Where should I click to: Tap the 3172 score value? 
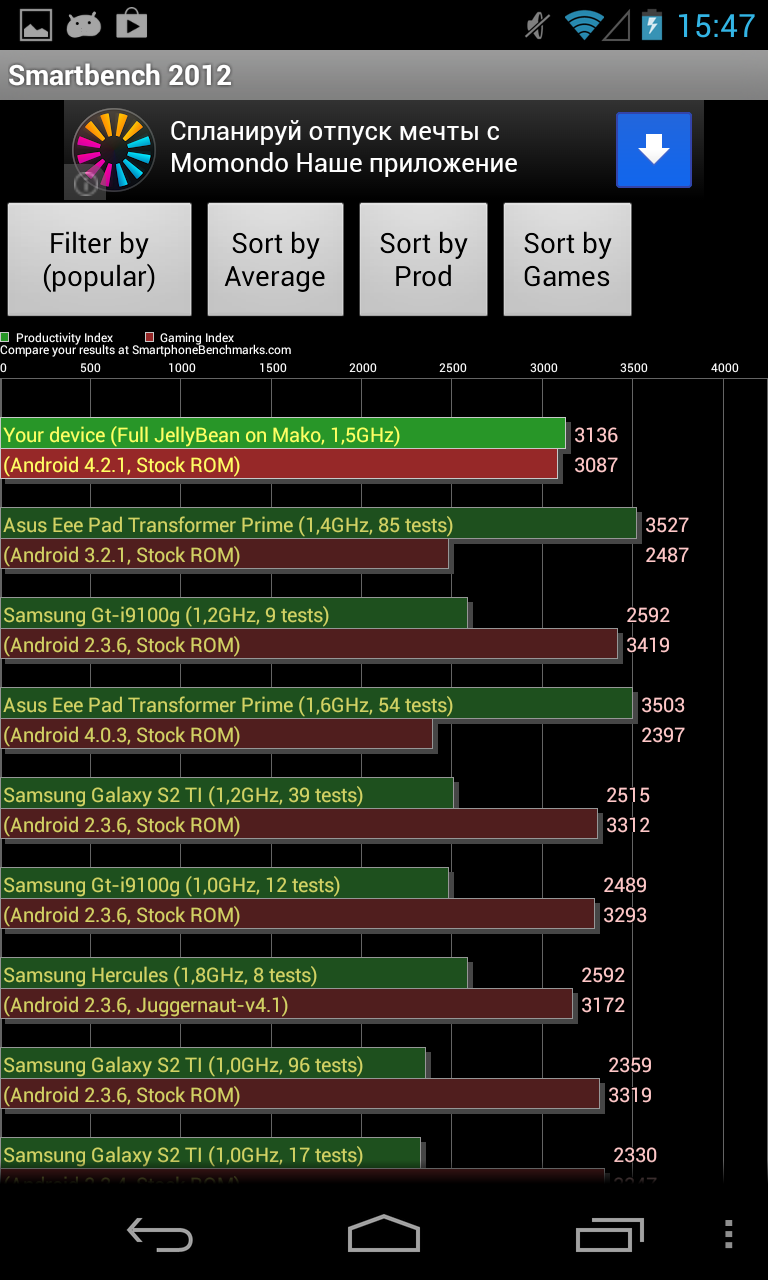(x=603, y=1005)
